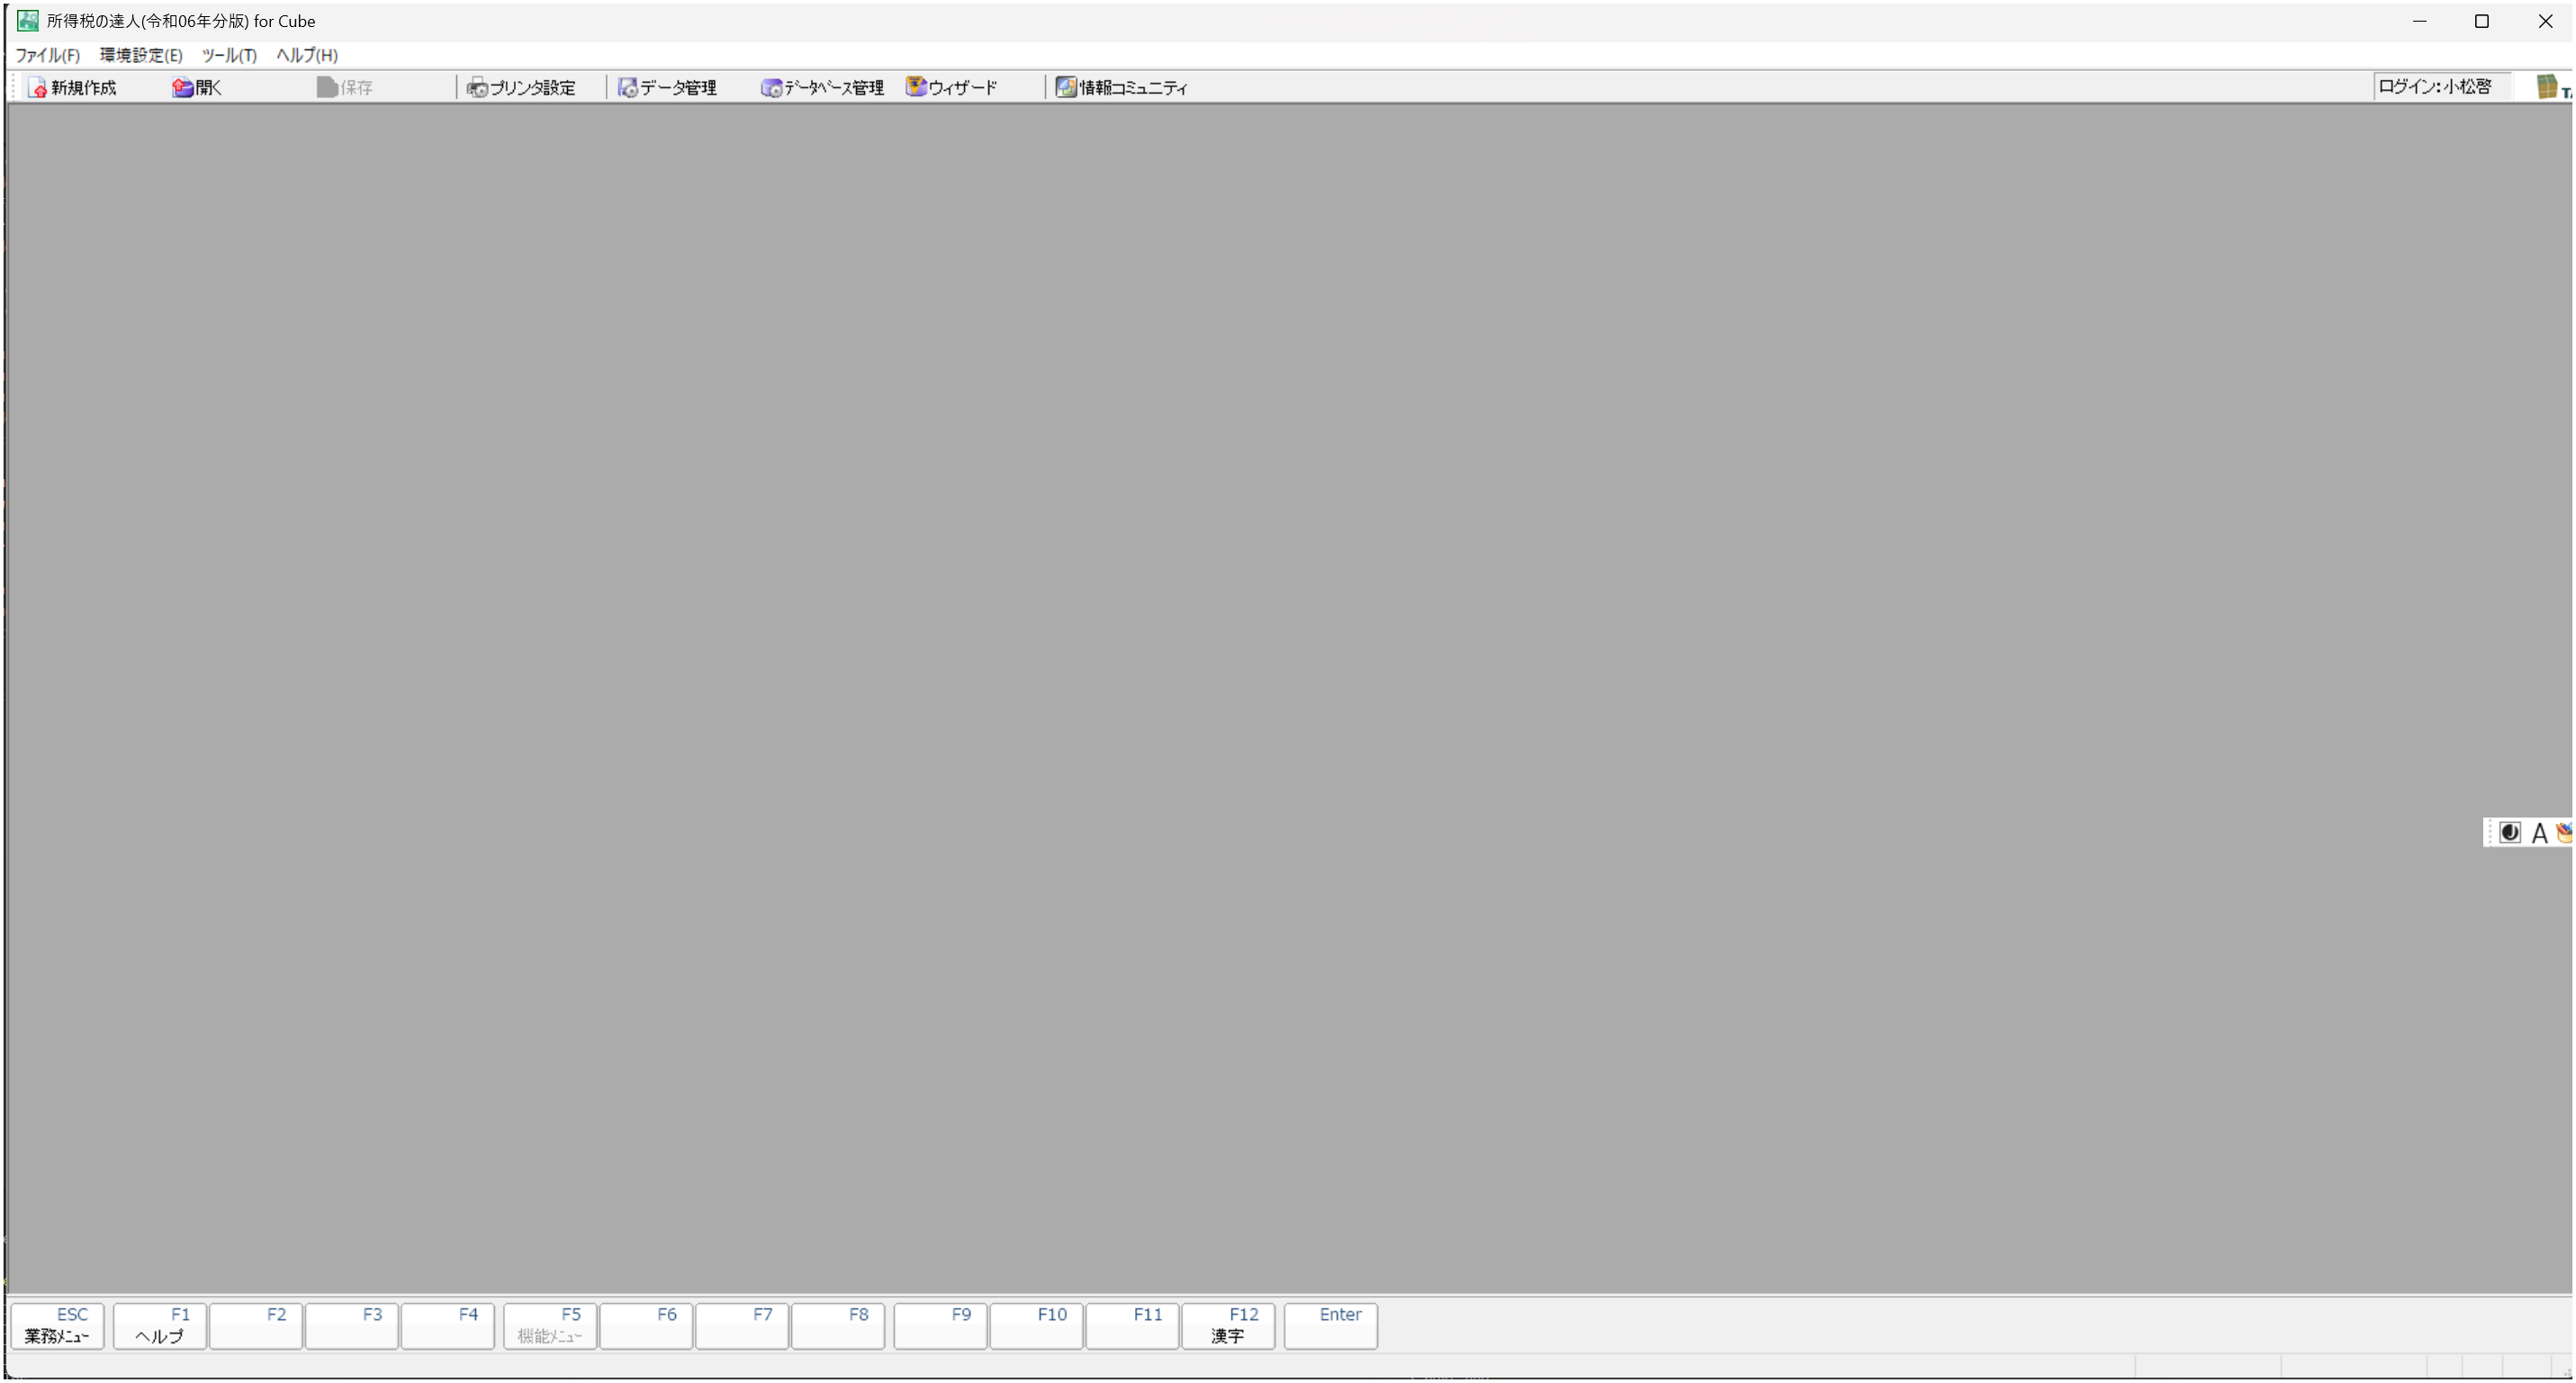The height and width of the screenshot is (1383, 2576).
Task: Open the ファイル(F) menu
Action: (47, 55)
